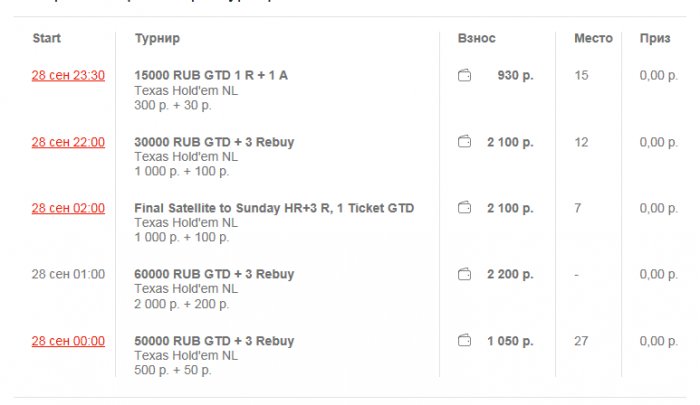
Task: Sort by the Турнир column header
Action: point(157,39)
